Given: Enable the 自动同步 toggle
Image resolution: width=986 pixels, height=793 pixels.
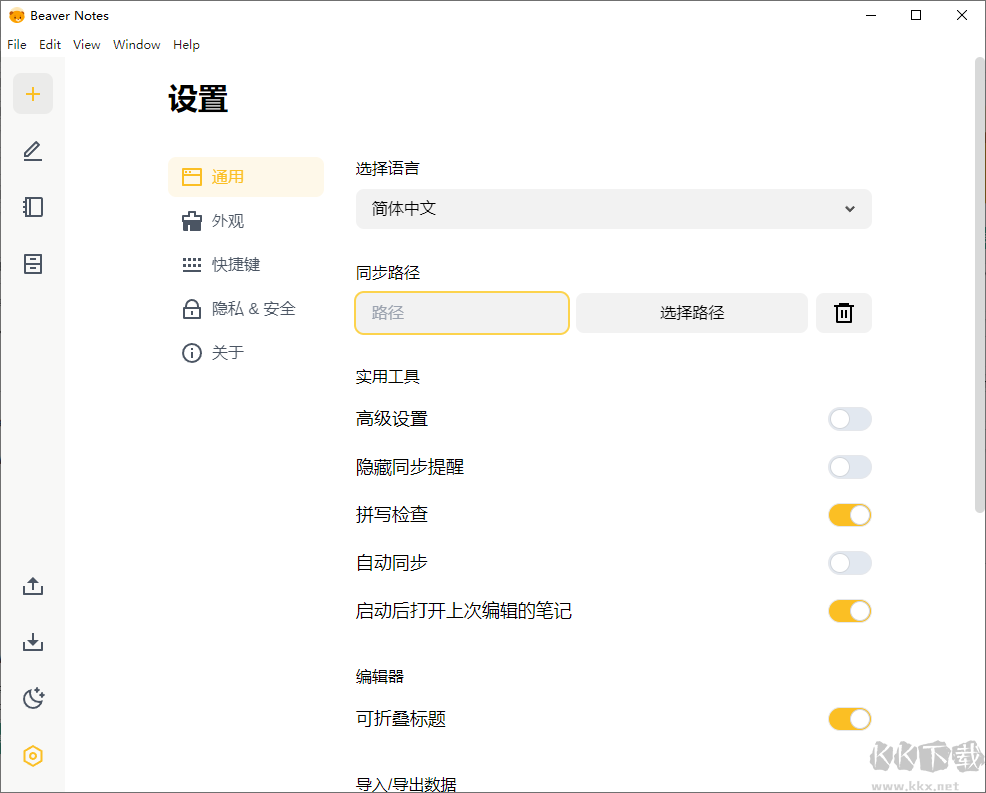Looking at the screenshot, I should [849, 563].
